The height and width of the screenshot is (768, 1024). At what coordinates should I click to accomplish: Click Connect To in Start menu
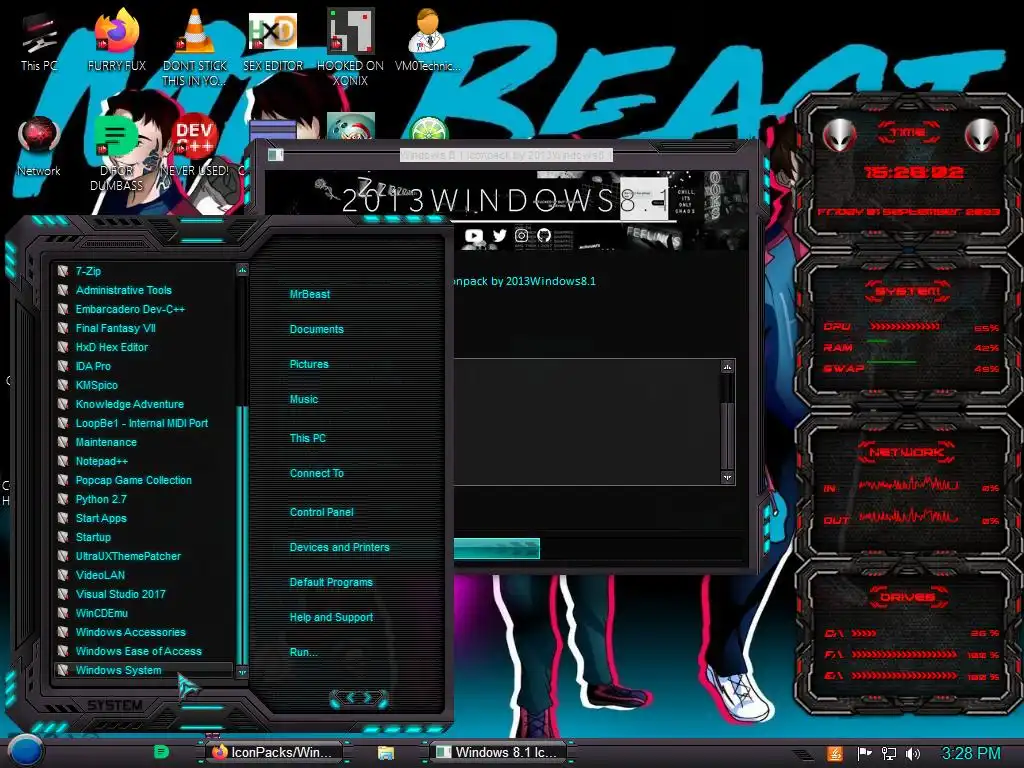(316, 473)
